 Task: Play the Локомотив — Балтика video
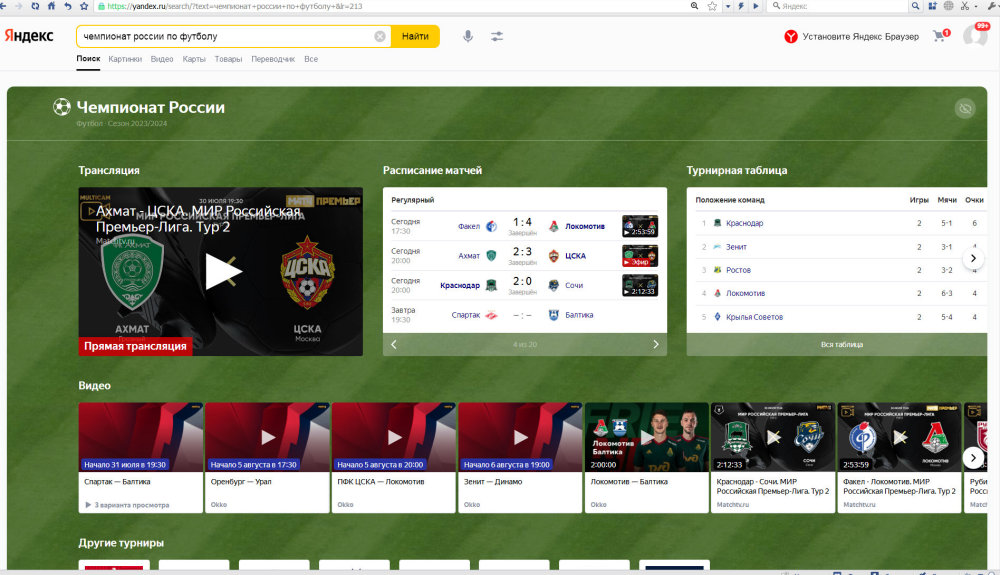[647, 437]
